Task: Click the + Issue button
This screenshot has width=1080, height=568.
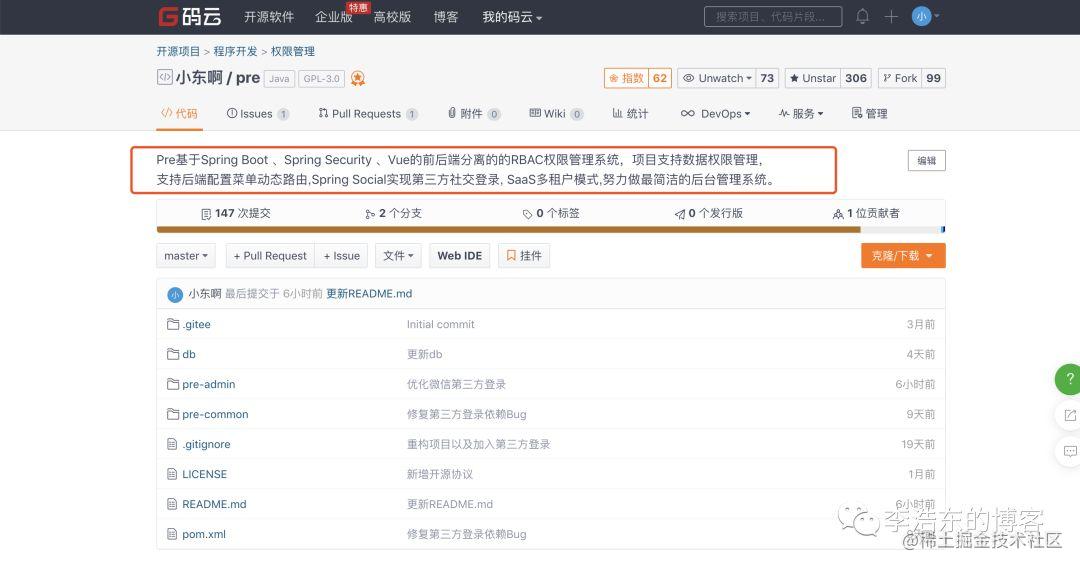Action: point(342,255)
